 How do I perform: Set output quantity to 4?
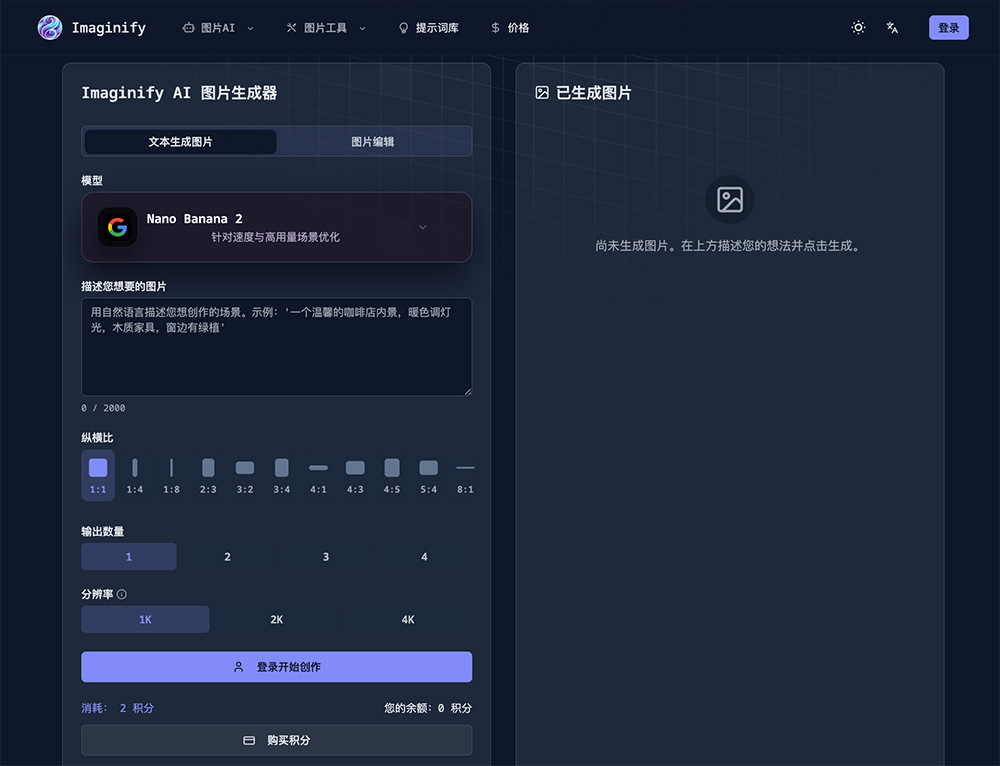[424, 556]
